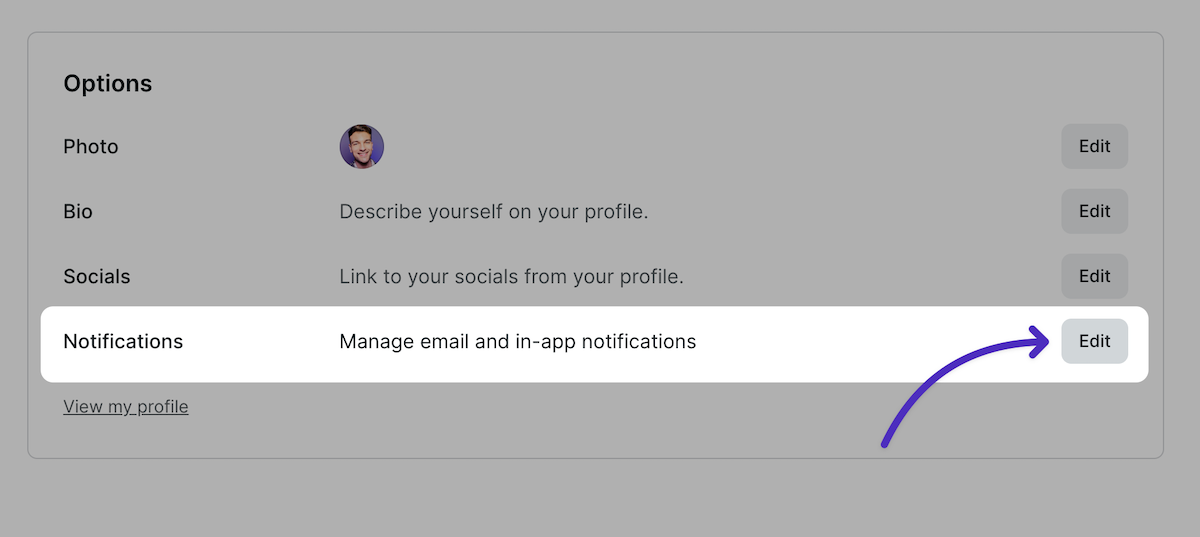Select the Bio row label
Viewport: 1200px width, 537px height.
click(x=78, y=212)
